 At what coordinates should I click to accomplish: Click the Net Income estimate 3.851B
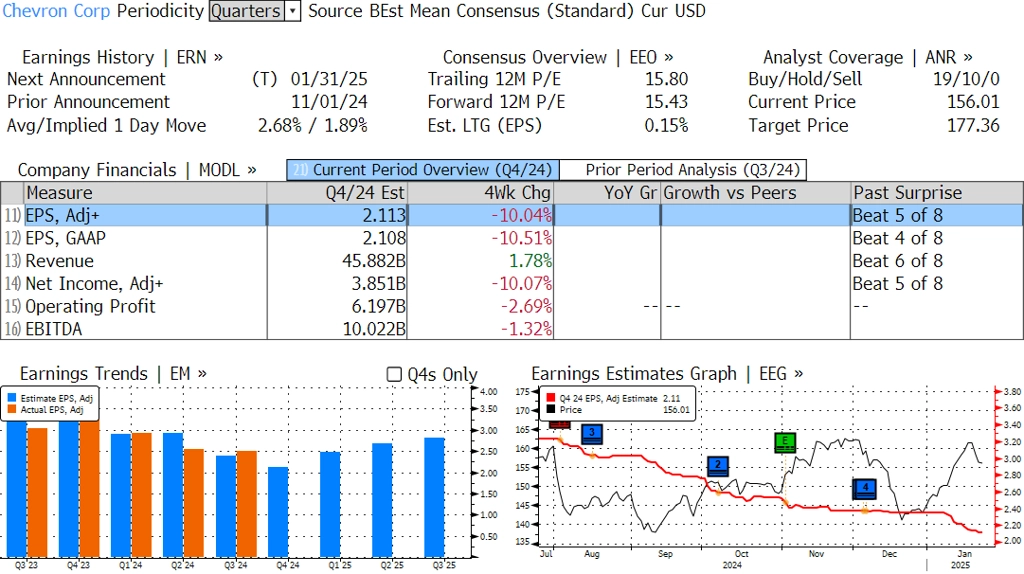tap(379, 284)
